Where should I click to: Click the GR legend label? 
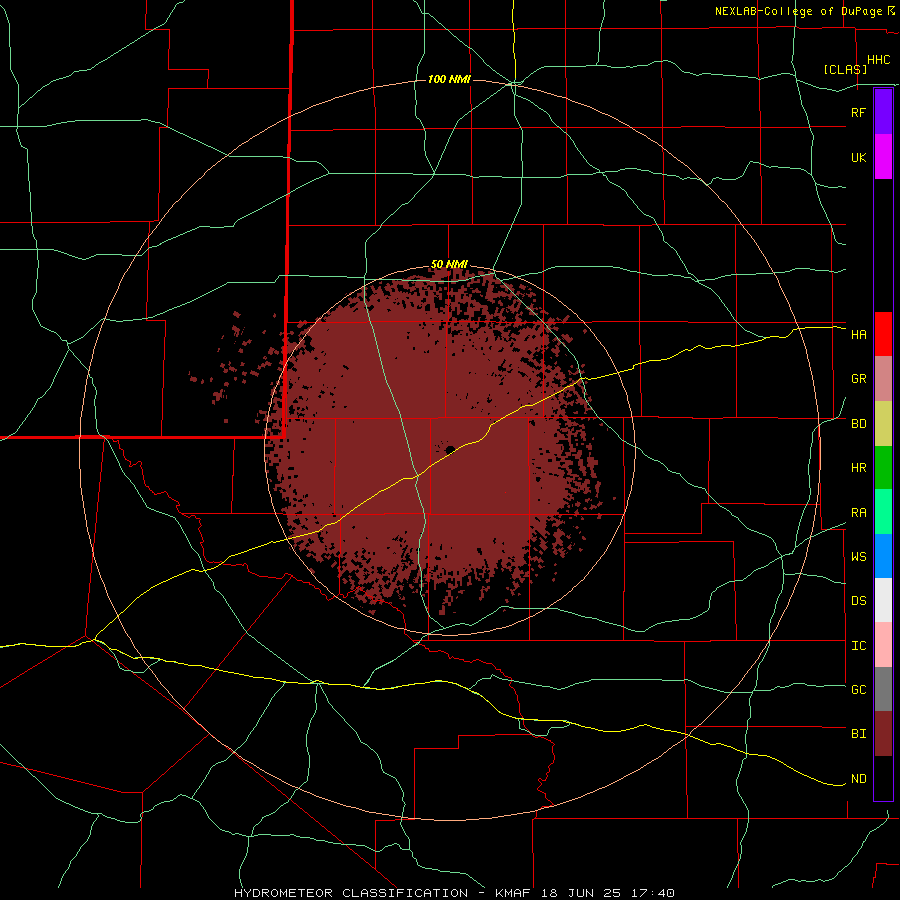[858, 379]
